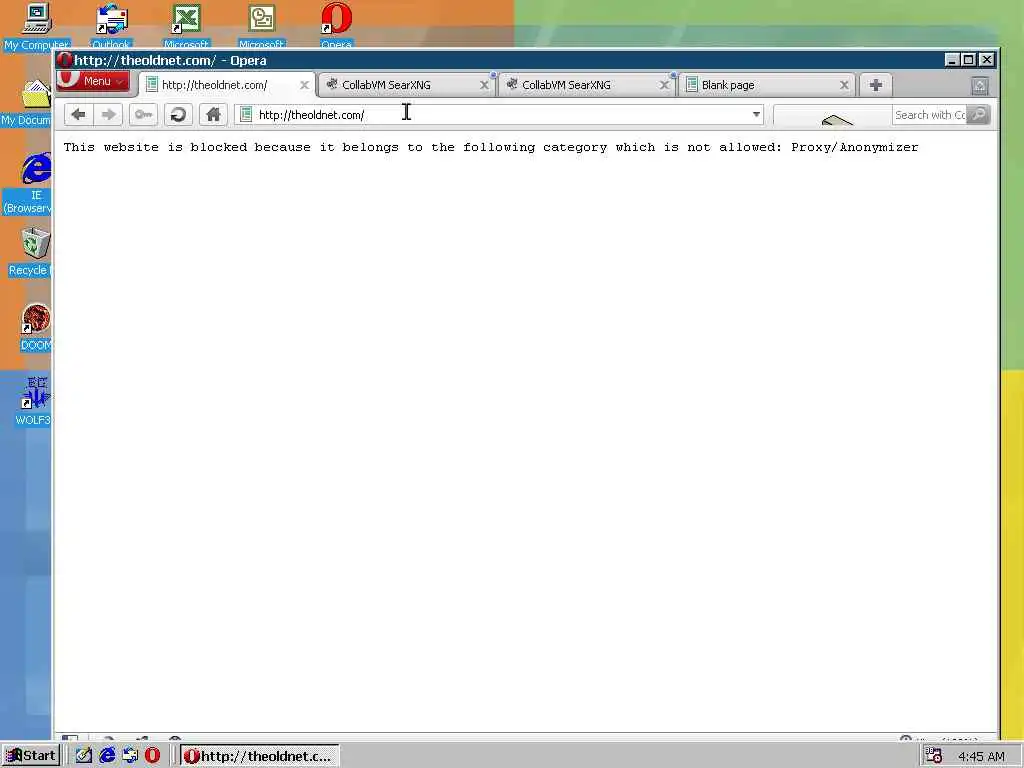Select the second Microsoft desktop shortcut

click(x=261, y=26)
